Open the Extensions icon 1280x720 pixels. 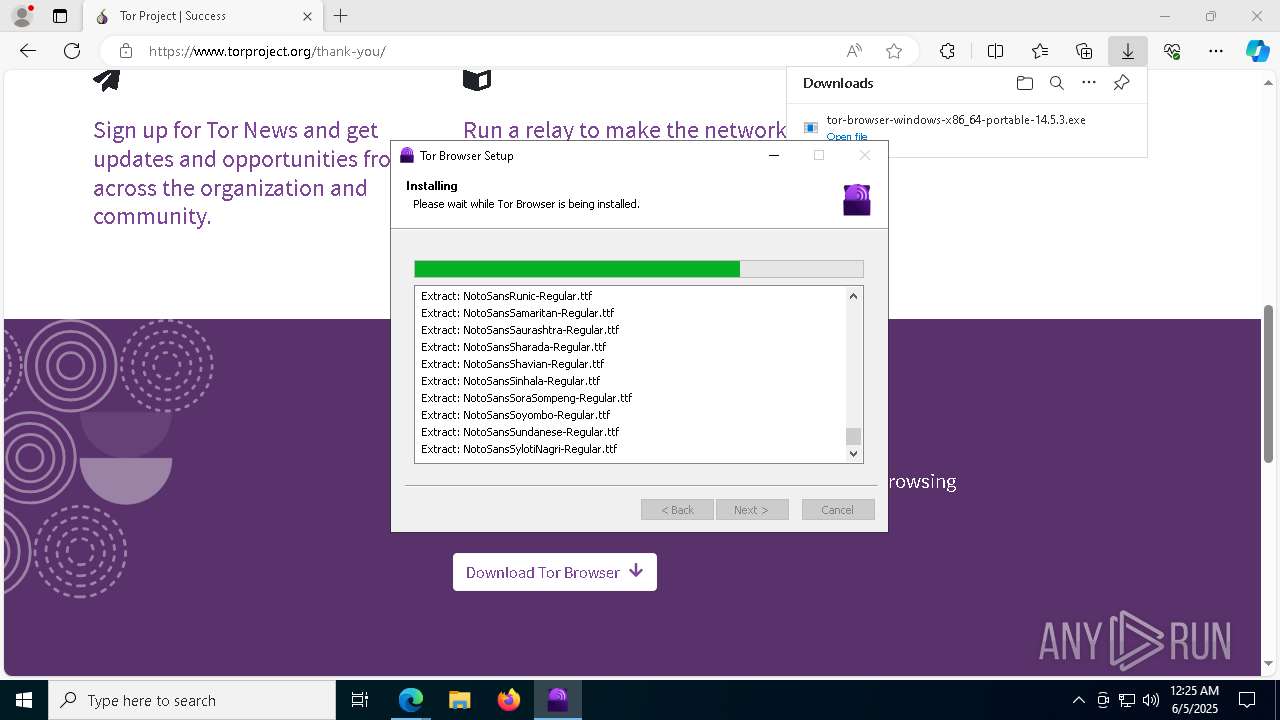click(x=947, y=51)
